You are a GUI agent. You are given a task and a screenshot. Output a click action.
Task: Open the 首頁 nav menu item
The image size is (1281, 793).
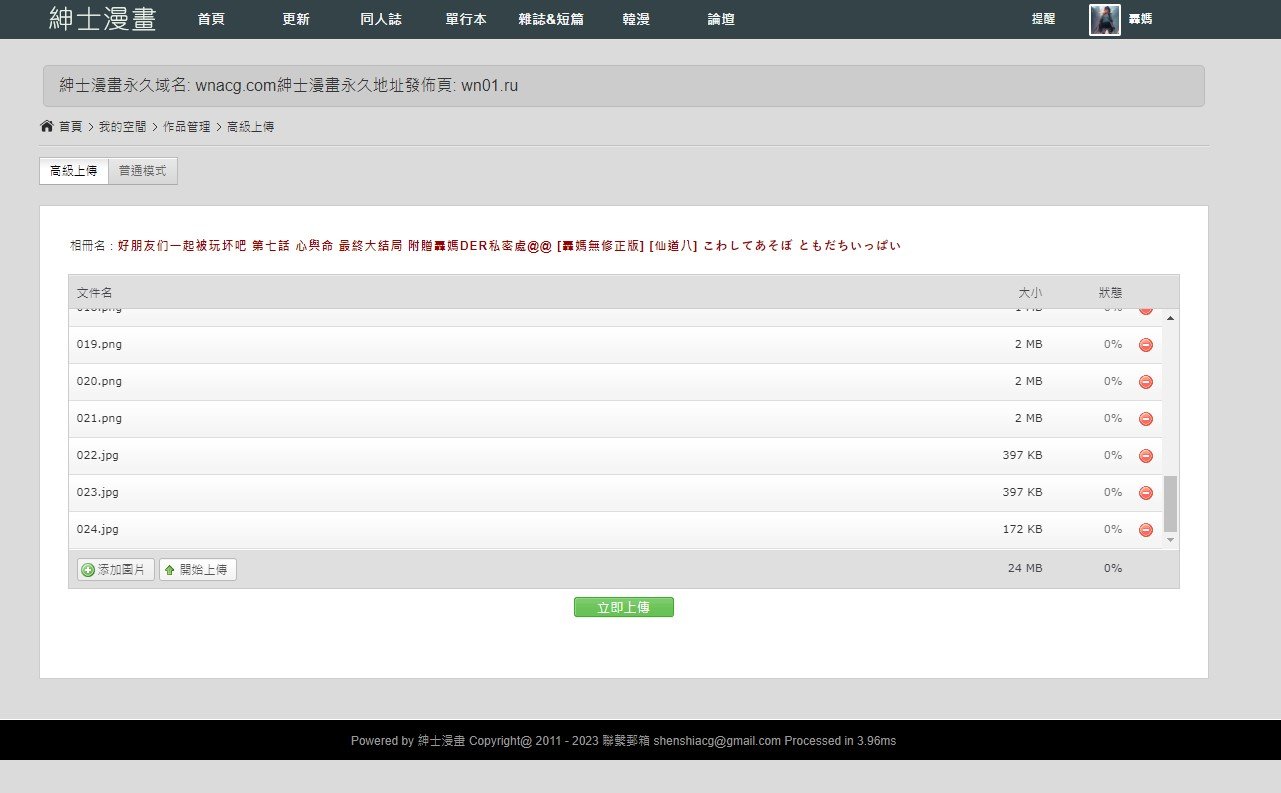(211, 19)
